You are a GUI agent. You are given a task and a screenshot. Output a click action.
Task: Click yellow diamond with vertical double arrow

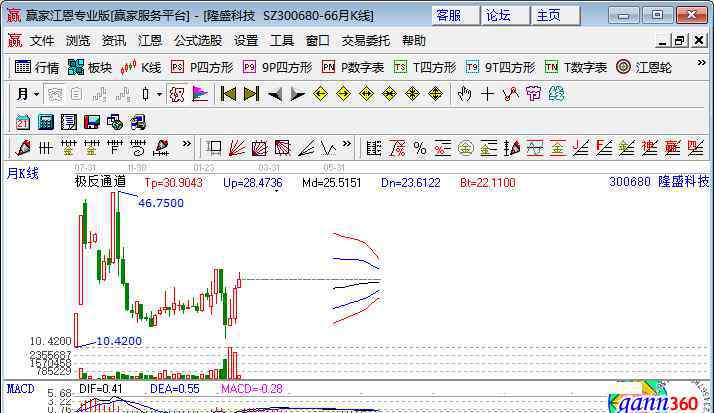point(435,94)
